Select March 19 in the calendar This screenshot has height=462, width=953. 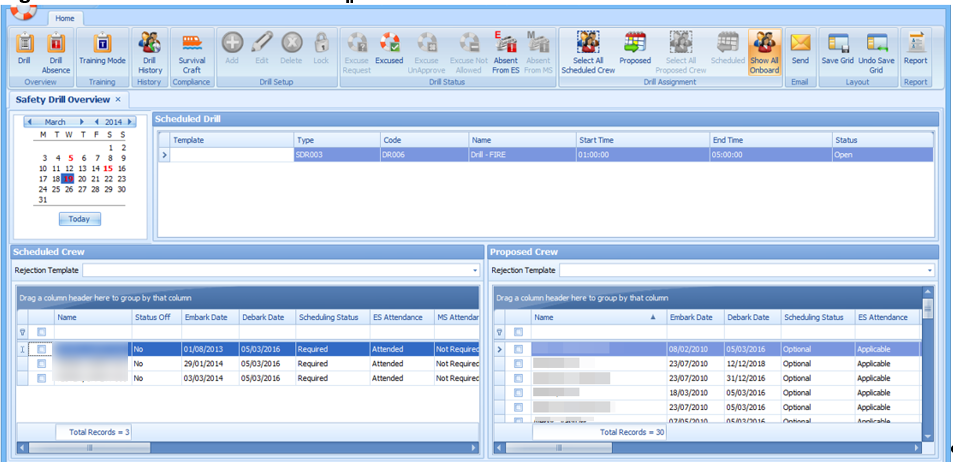(x=68, y=179)
